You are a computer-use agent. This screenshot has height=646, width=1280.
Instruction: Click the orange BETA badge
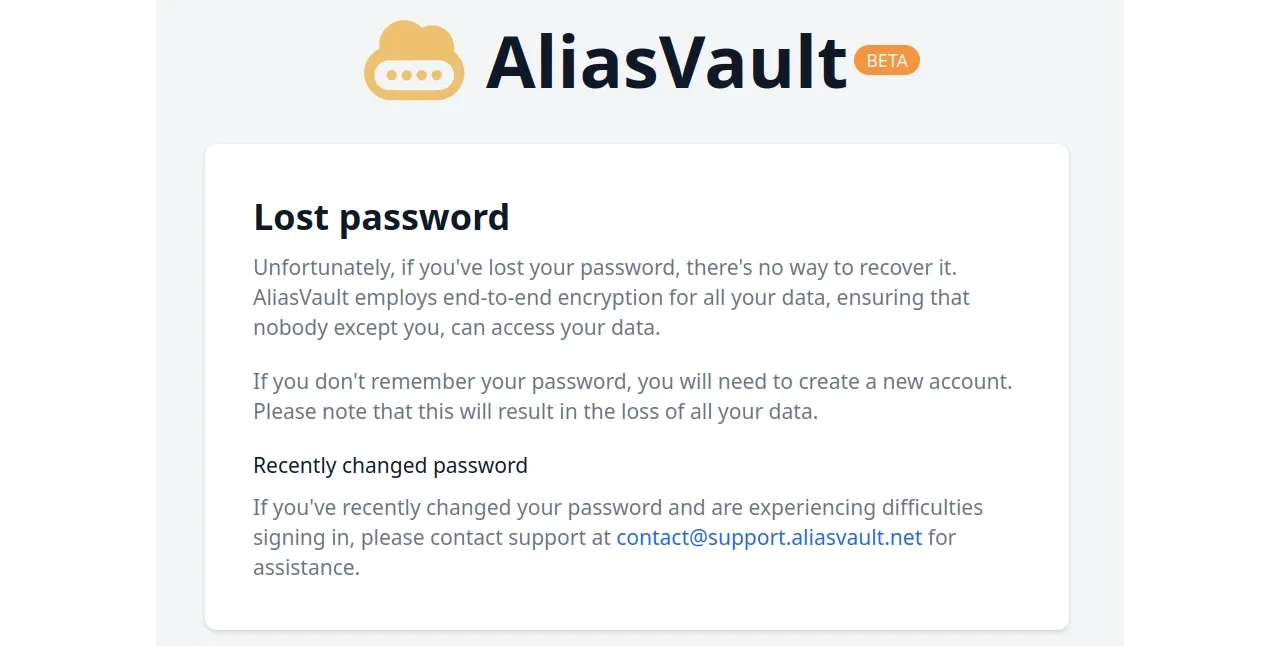886,61
